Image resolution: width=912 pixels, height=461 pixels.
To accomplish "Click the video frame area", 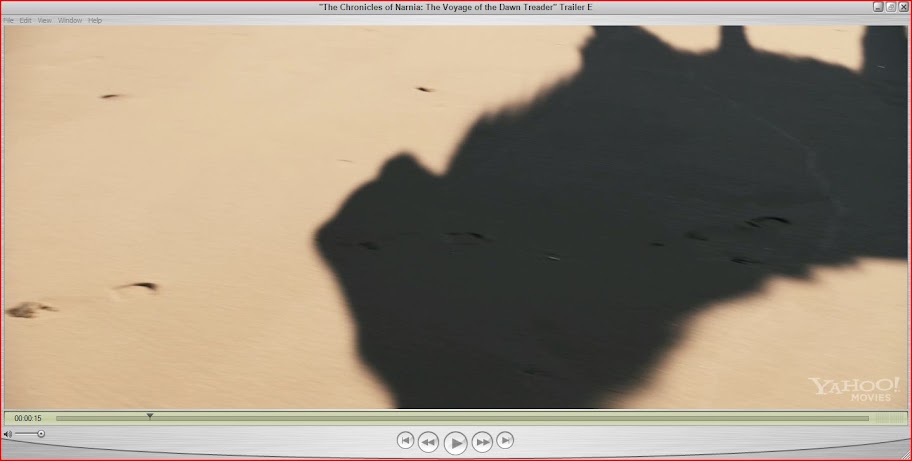I will coord(455,217).
